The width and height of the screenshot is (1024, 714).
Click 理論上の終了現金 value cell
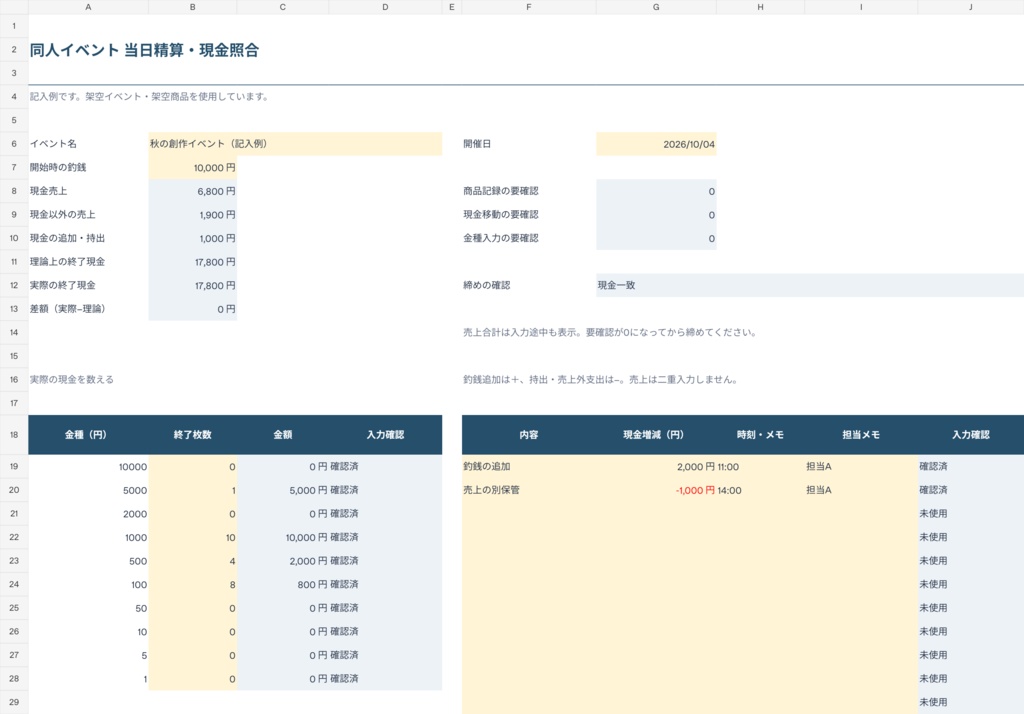[193, 261]
